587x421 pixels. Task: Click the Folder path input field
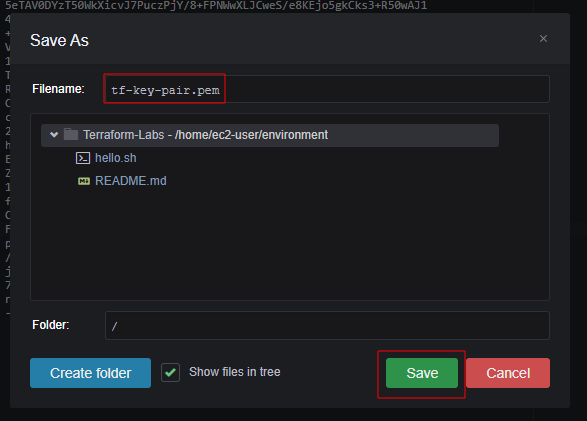(x=327, y=326)
